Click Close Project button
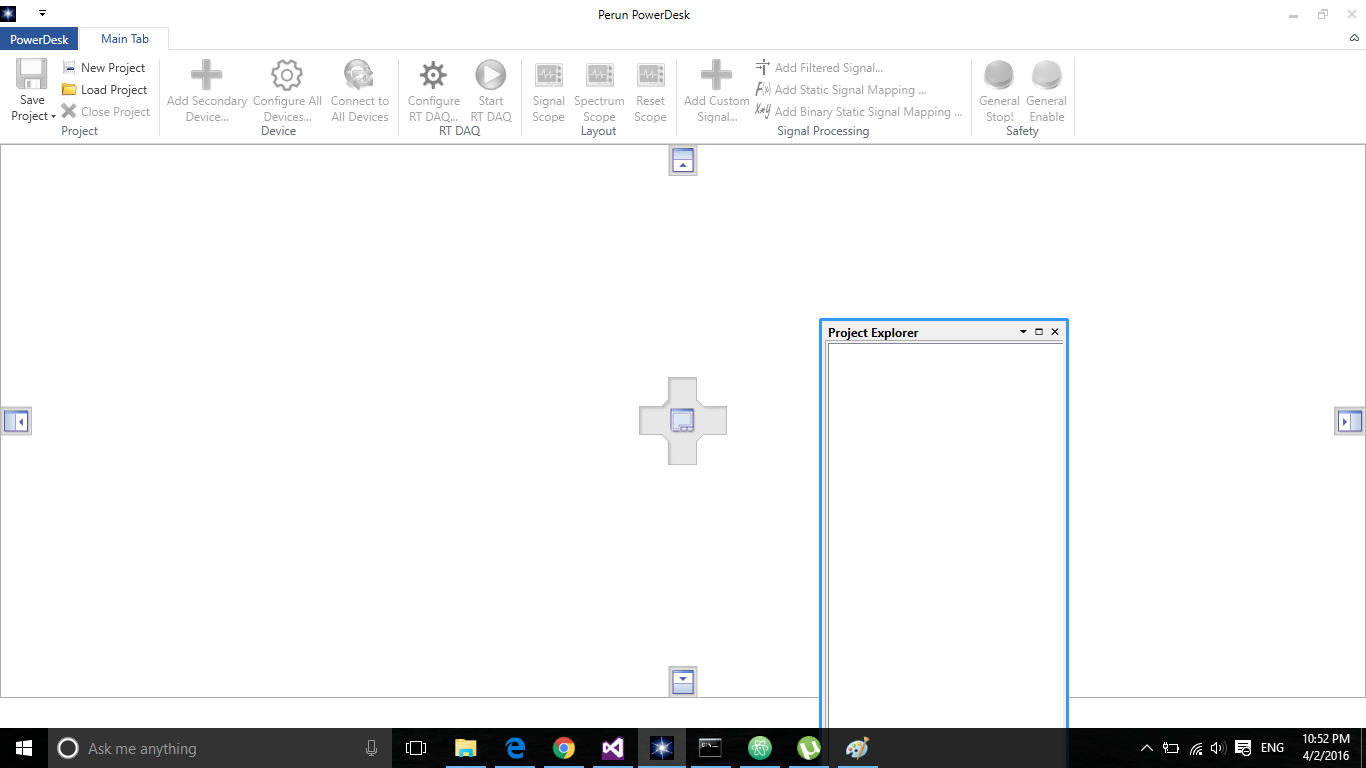Screen dimensions: 1366x768 pyautogui.click(x=105, y=112)
